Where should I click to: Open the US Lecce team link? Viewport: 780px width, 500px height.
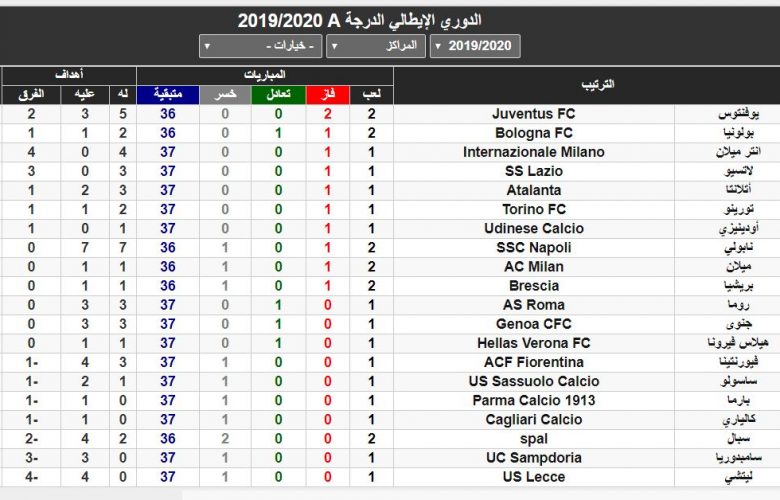(534, 477)
